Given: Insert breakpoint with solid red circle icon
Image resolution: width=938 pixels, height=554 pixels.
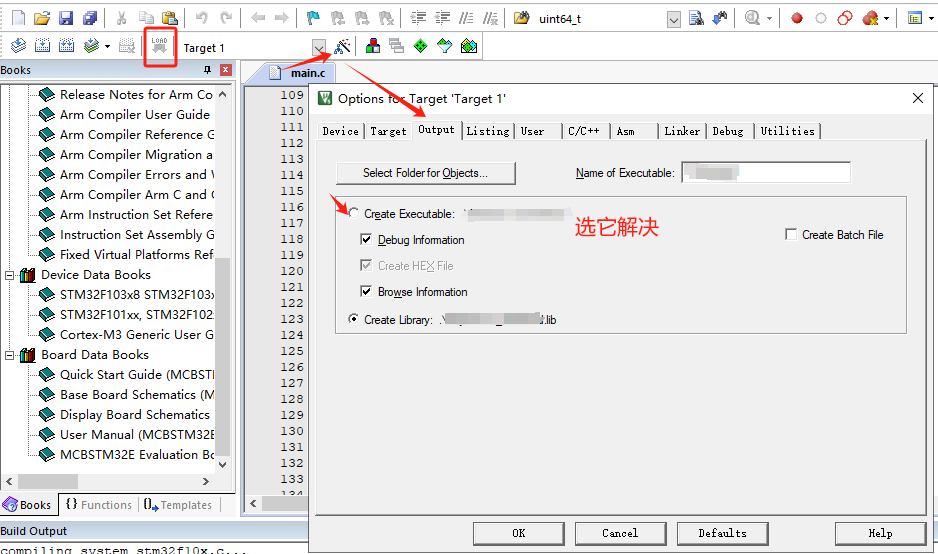Looking at the screenshot, I should [x=796, y=19].
